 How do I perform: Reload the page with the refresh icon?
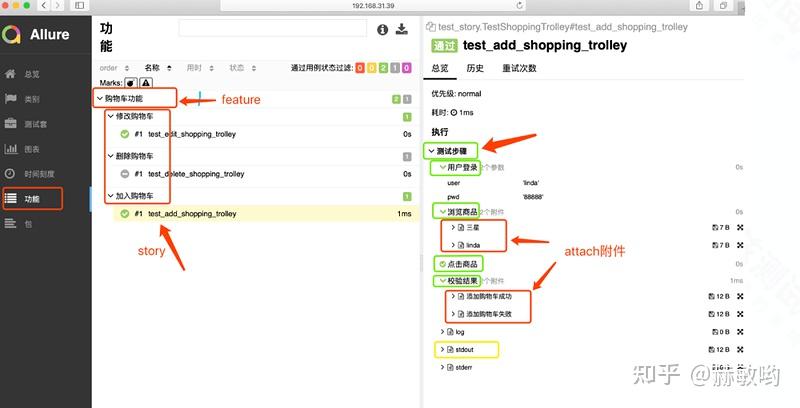pos(520,5)
